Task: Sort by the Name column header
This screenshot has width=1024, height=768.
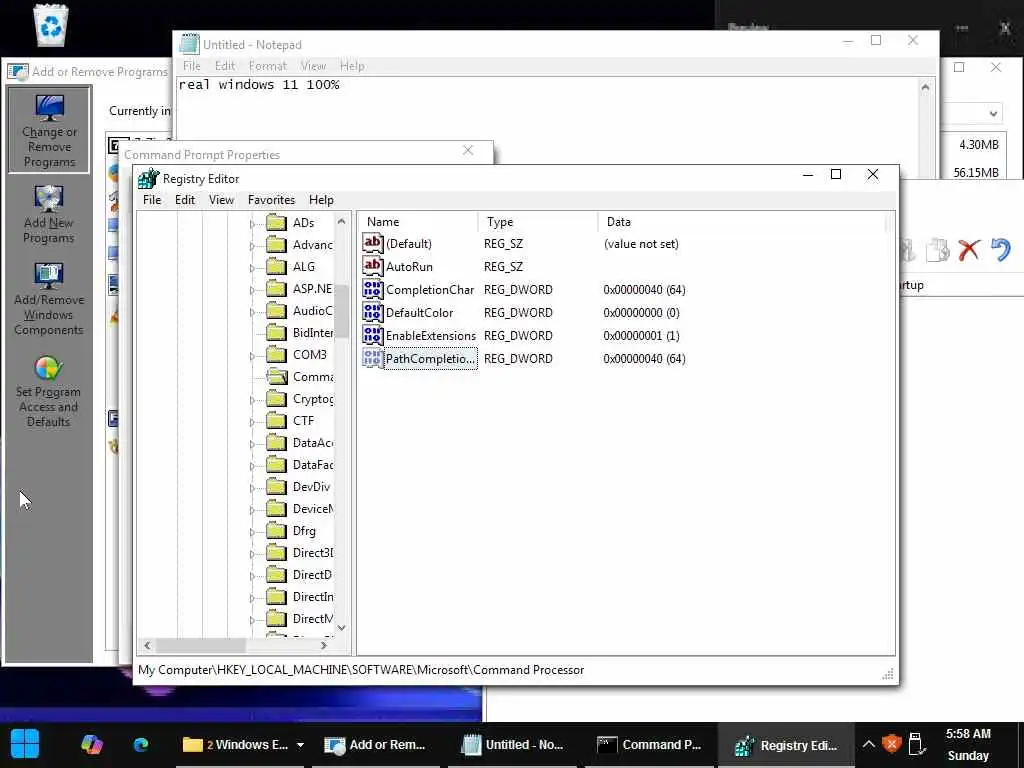Action: pos(418,222)
